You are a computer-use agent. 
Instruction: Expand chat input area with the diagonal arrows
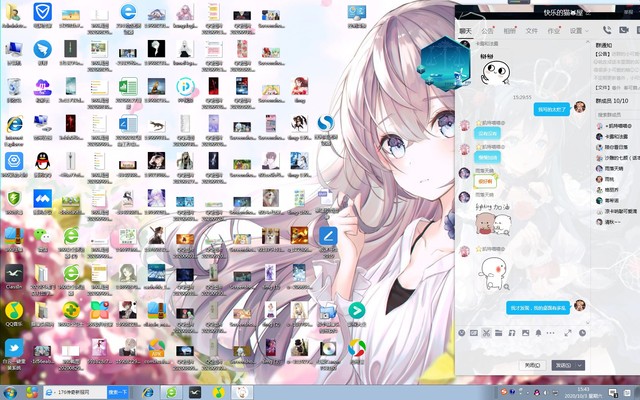568,332
